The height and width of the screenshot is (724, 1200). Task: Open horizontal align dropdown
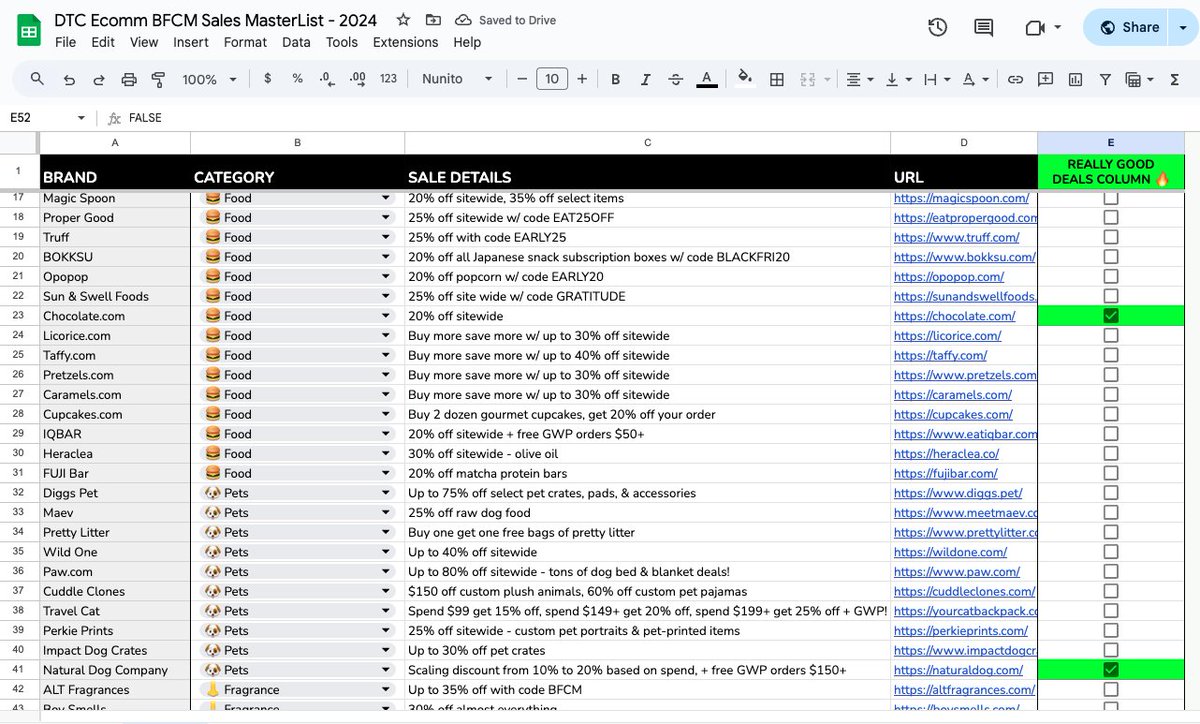[859, 79]
